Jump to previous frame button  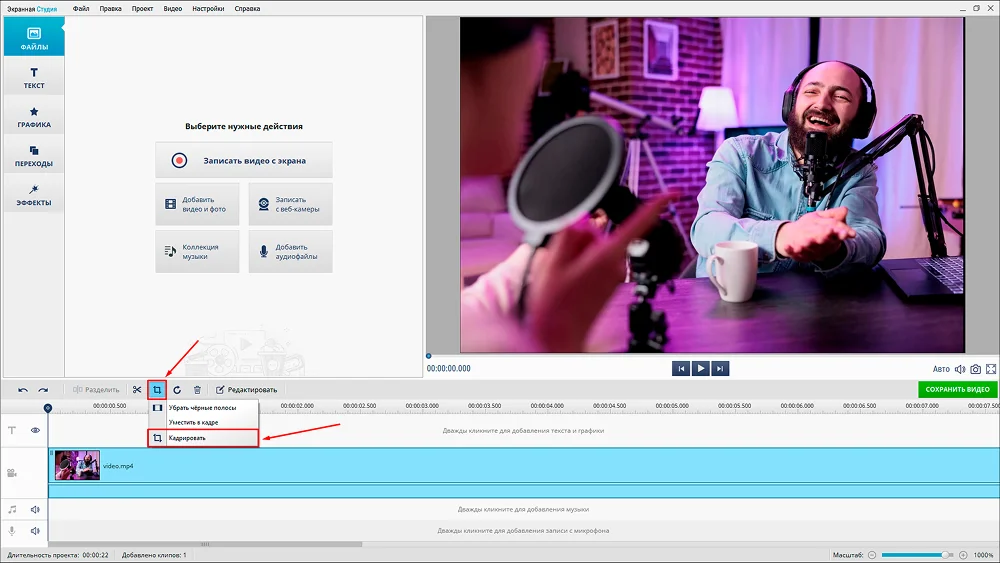[x=680, y=369]
